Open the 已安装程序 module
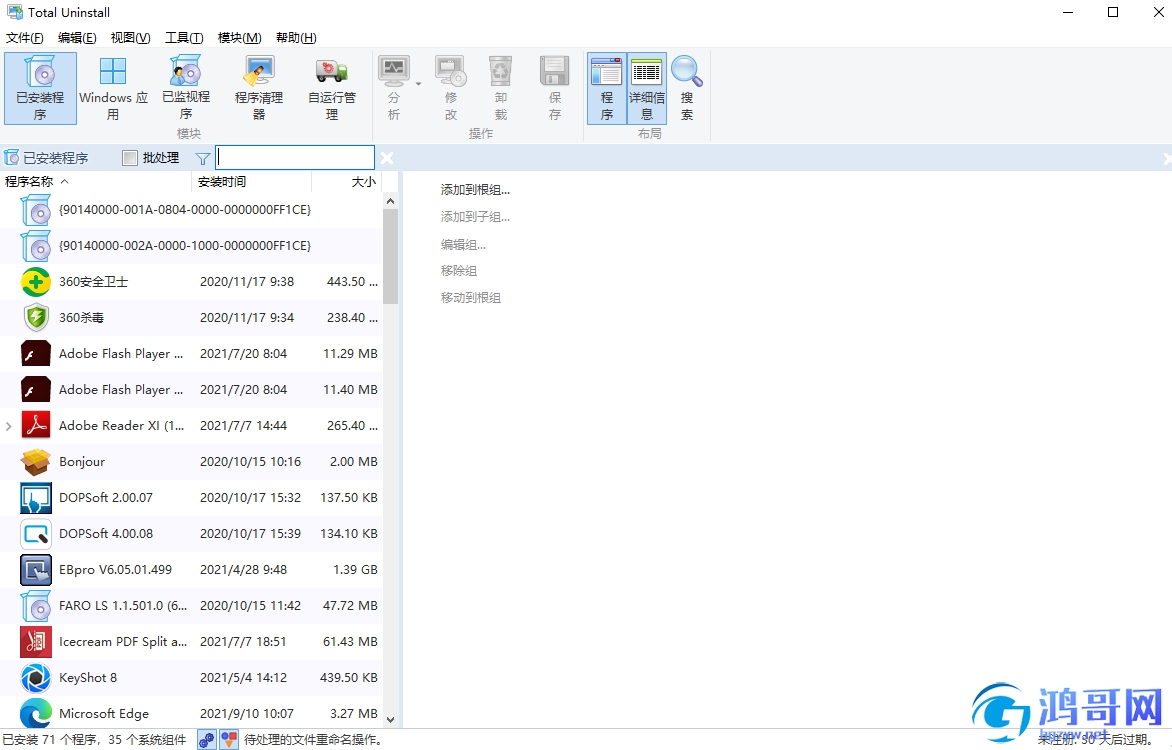Image resolution: width=1172 pixels, height=750 pixels. pyautogui.click(x=40, y=88)
